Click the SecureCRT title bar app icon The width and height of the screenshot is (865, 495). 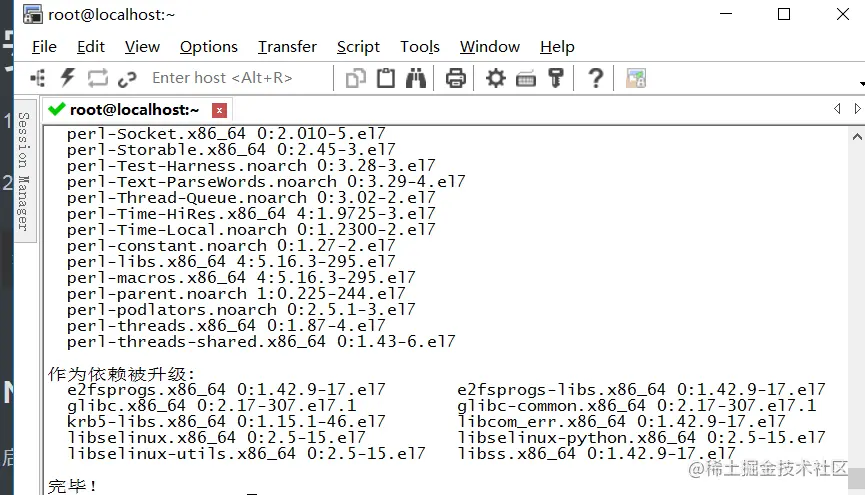(33, 14)
